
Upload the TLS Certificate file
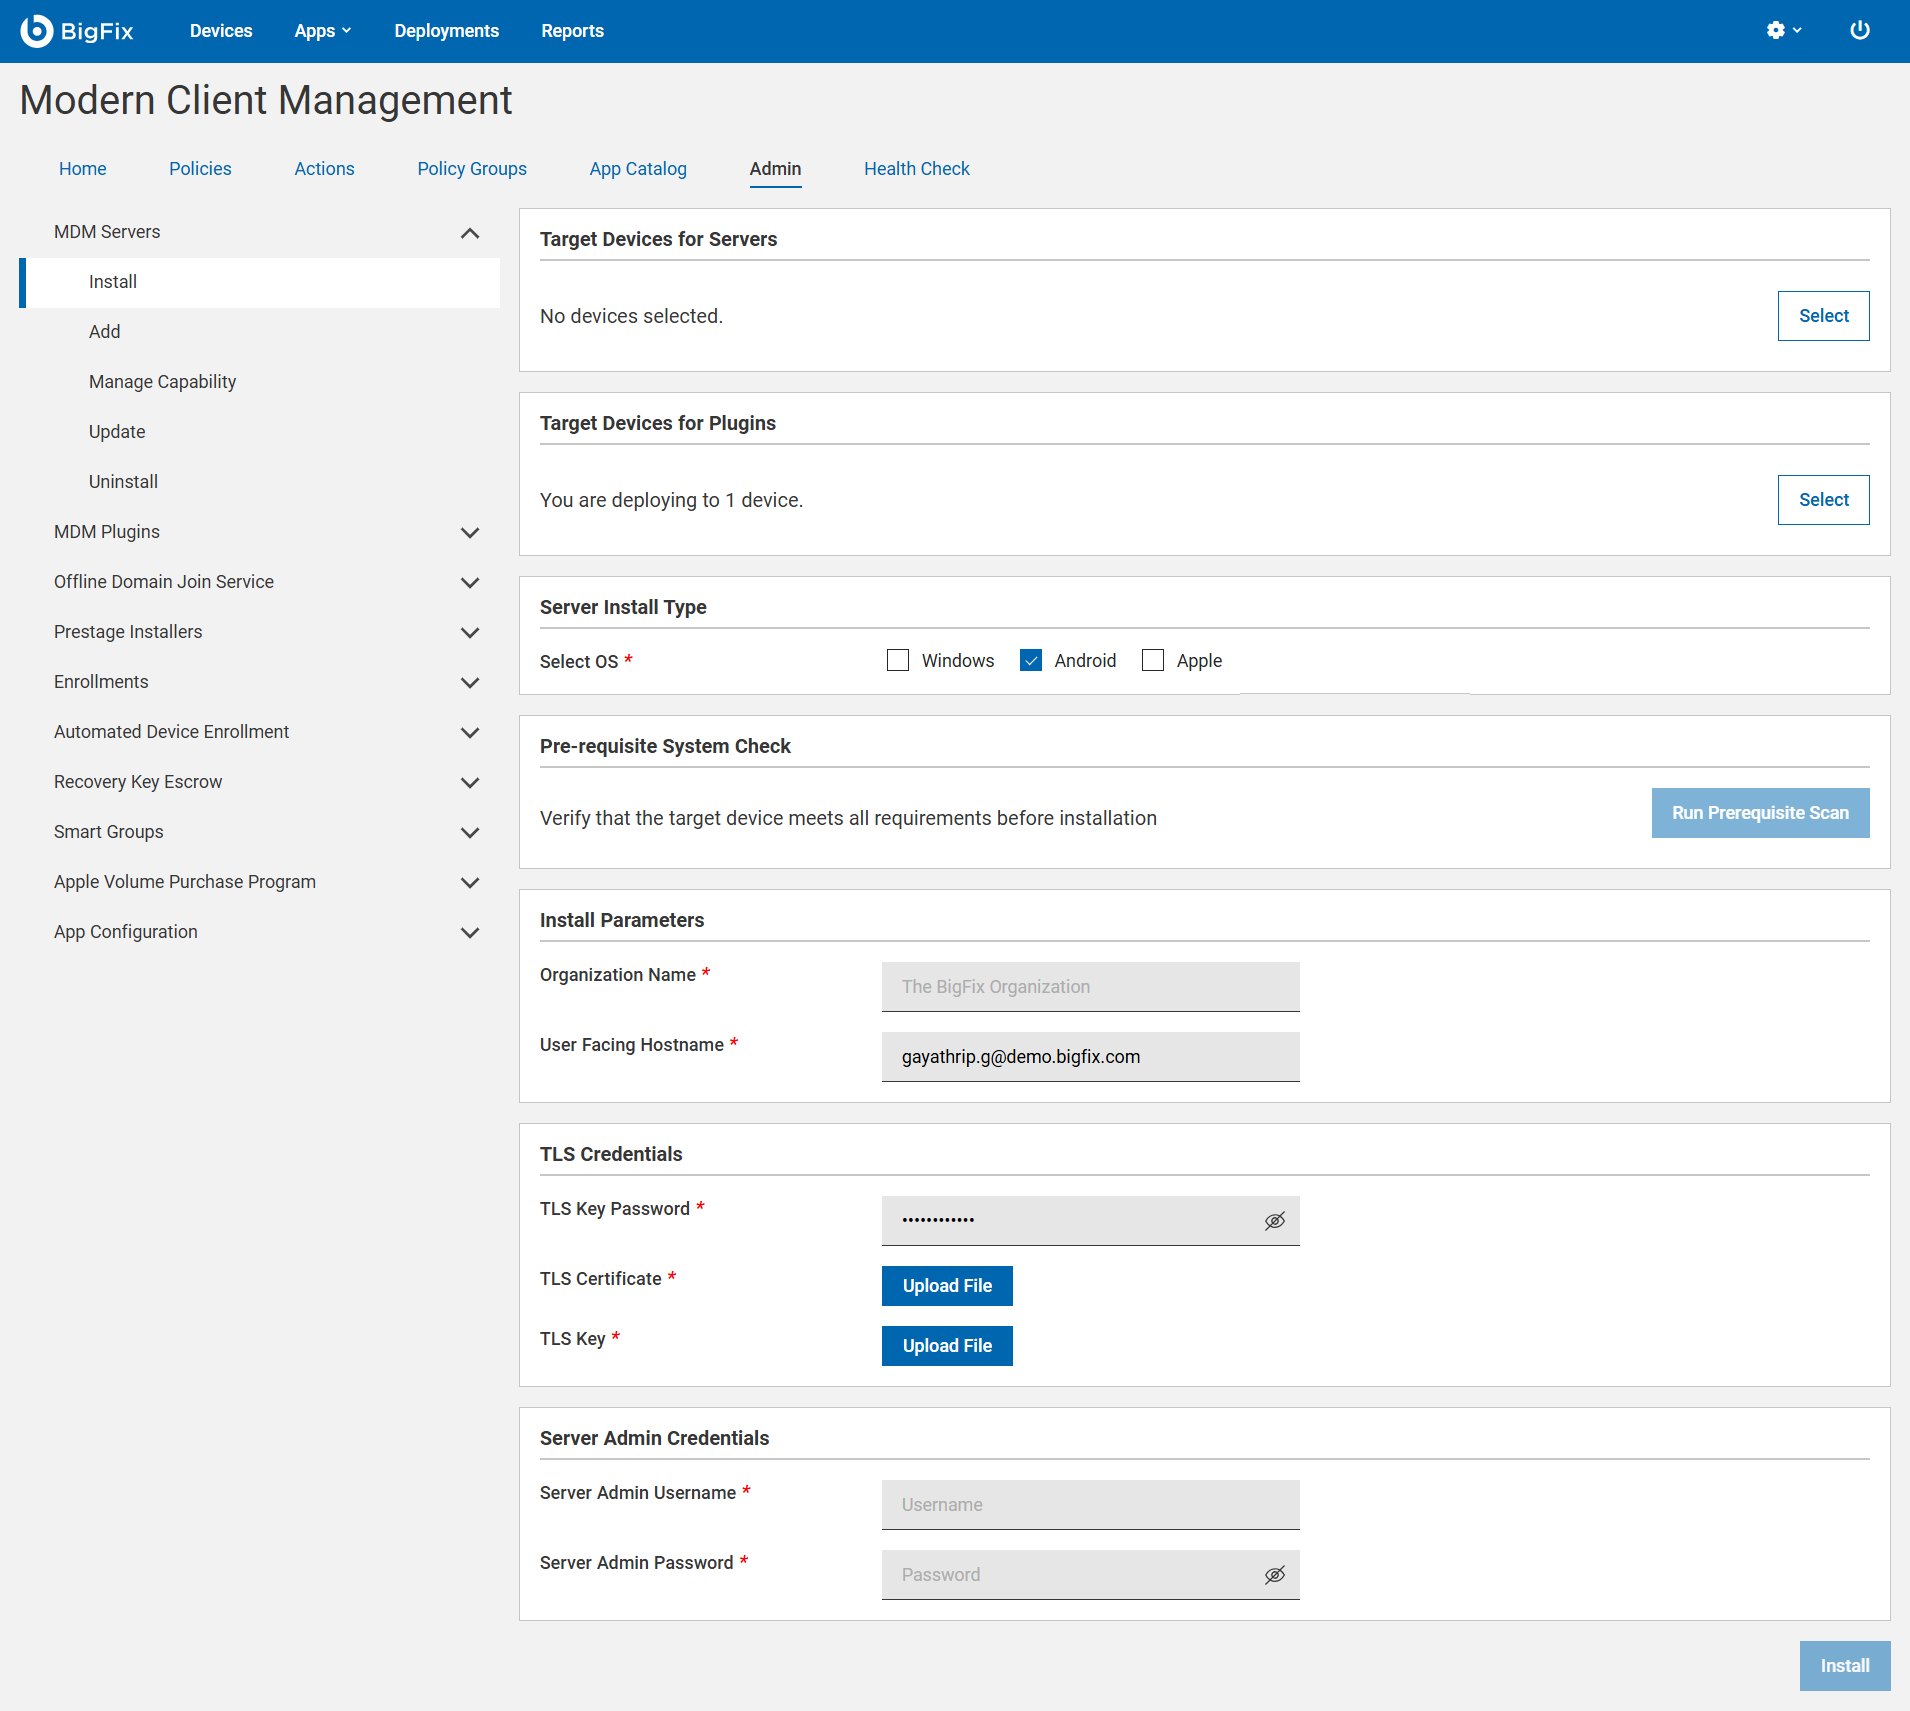[946, 1285]
